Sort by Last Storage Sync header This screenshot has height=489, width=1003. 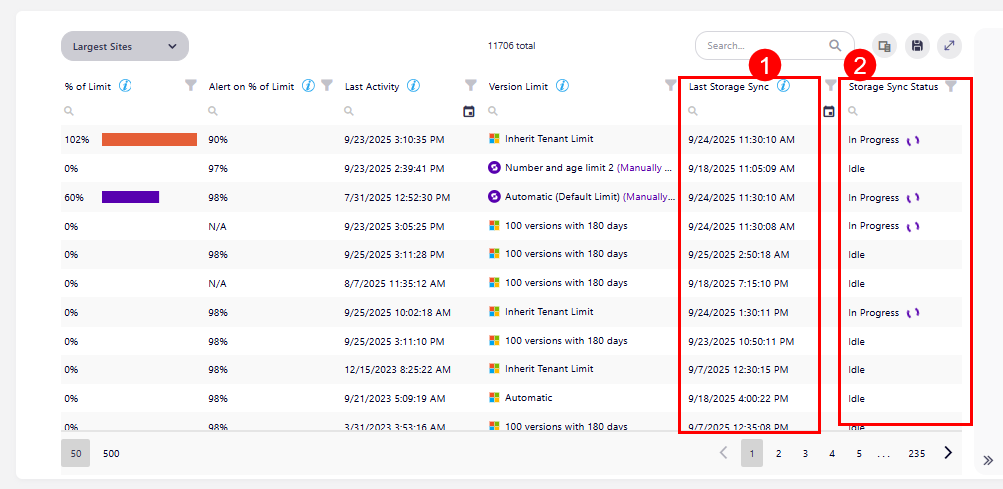click(729, 86)
